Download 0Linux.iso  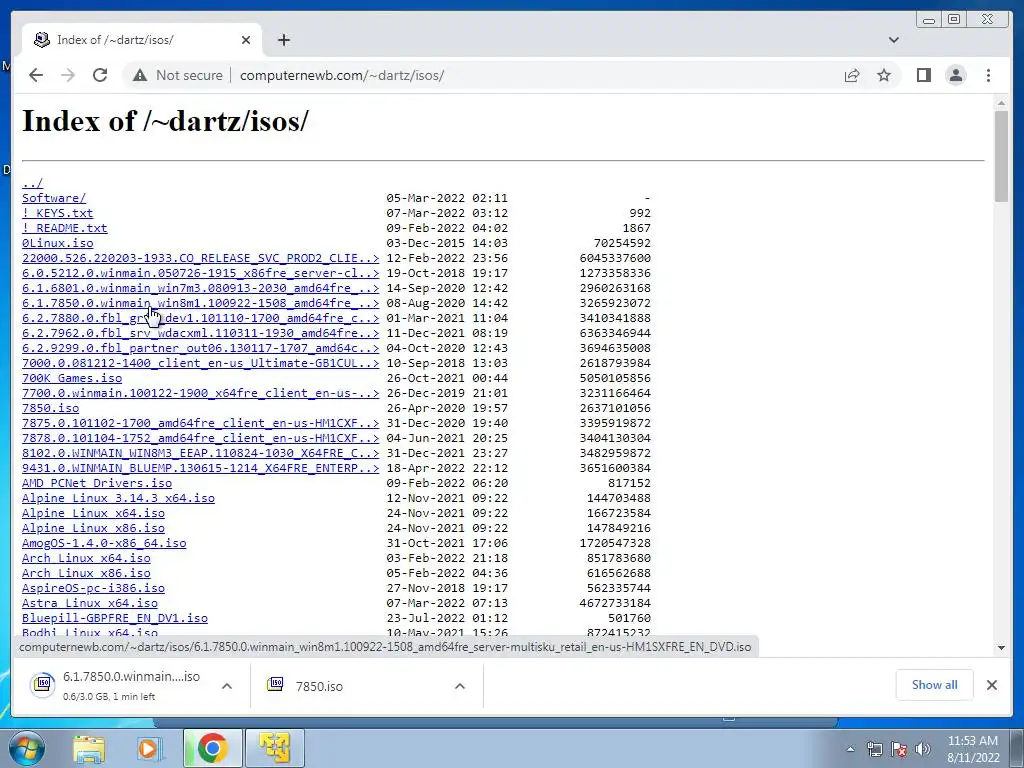[x=57, y=243]
